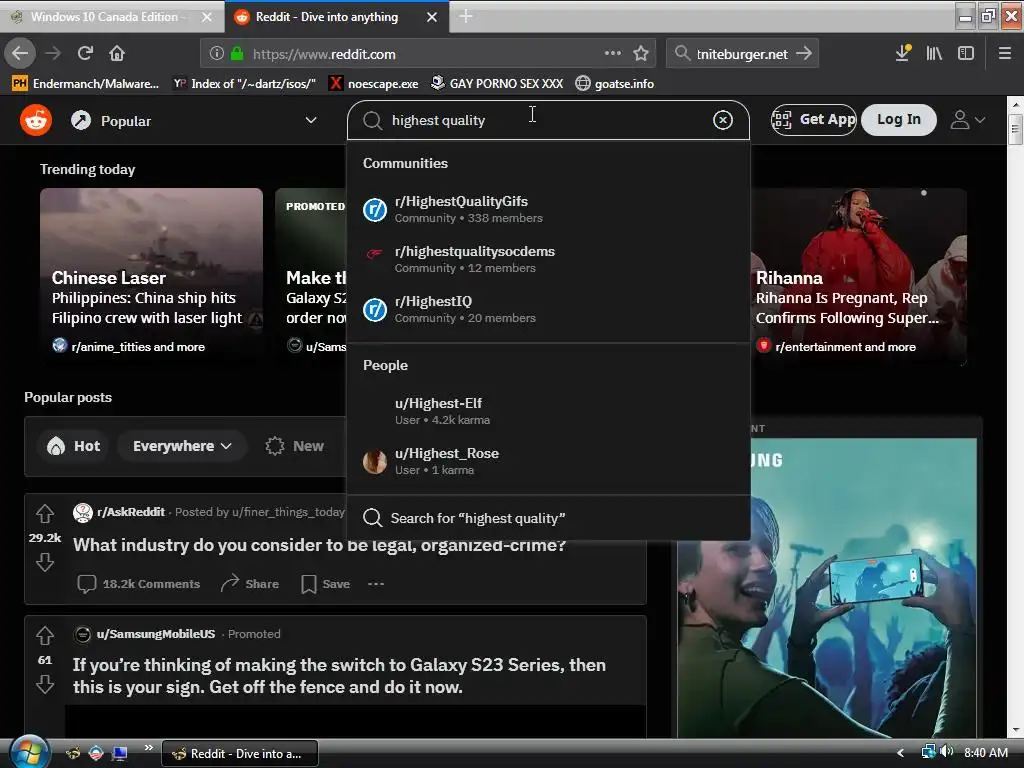
Task: Toggle the sidebar view icon
Action: point(966,54)
